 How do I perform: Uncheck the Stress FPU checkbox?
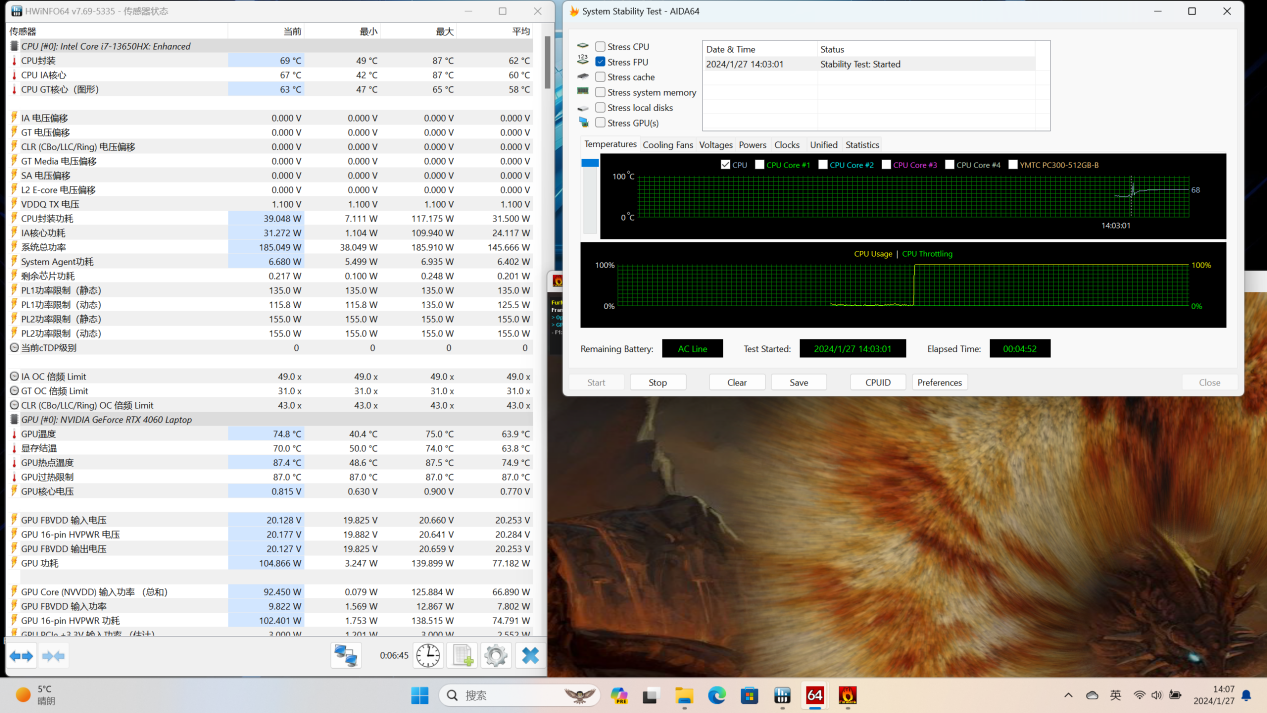[x=600, y=62]
